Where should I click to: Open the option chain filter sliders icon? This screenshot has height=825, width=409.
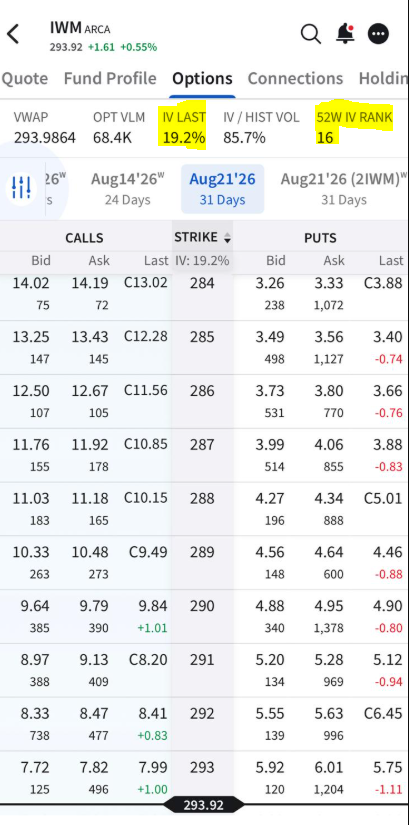(21, 187)
